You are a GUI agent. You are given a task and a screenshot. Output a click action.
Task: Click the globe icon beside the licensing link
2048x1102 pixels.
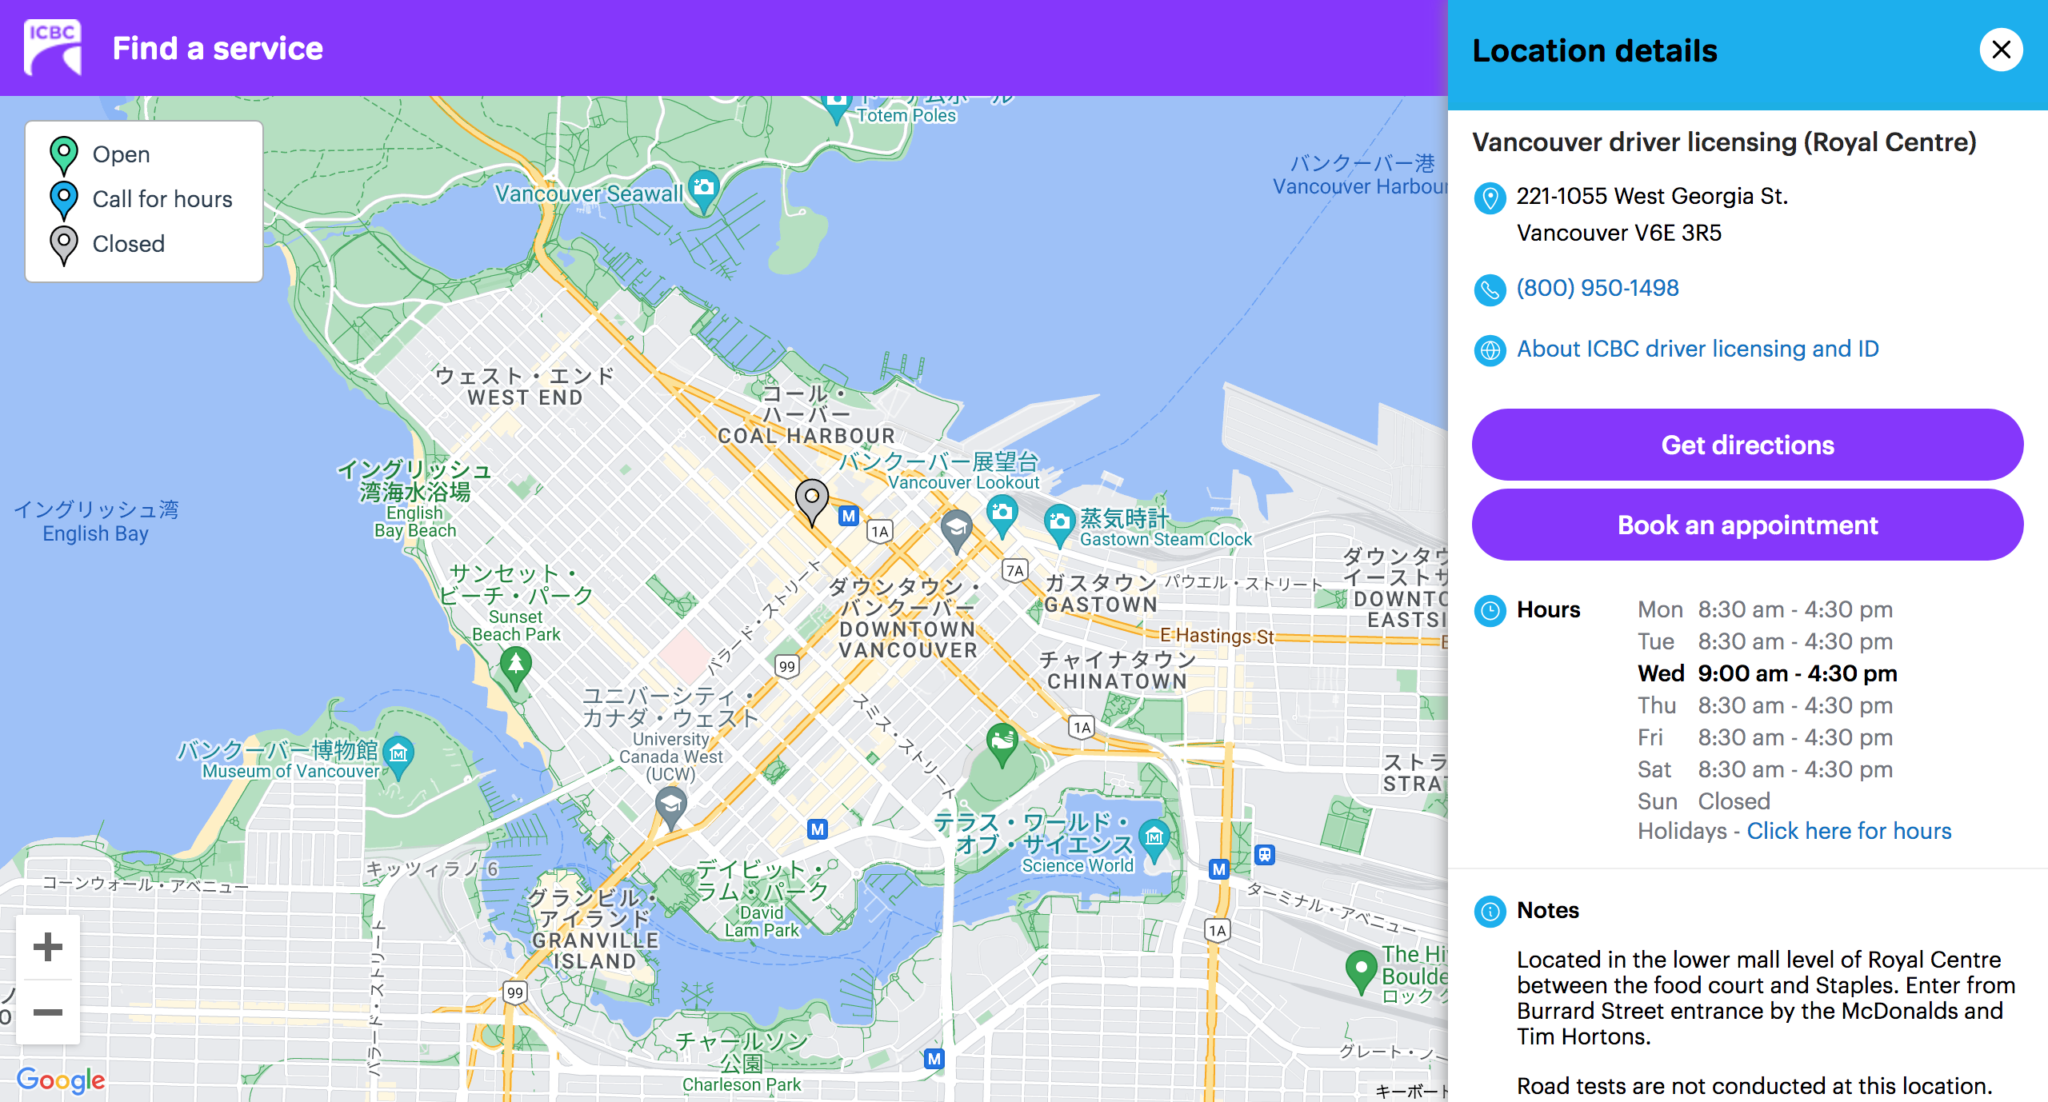pos(1489,350)
